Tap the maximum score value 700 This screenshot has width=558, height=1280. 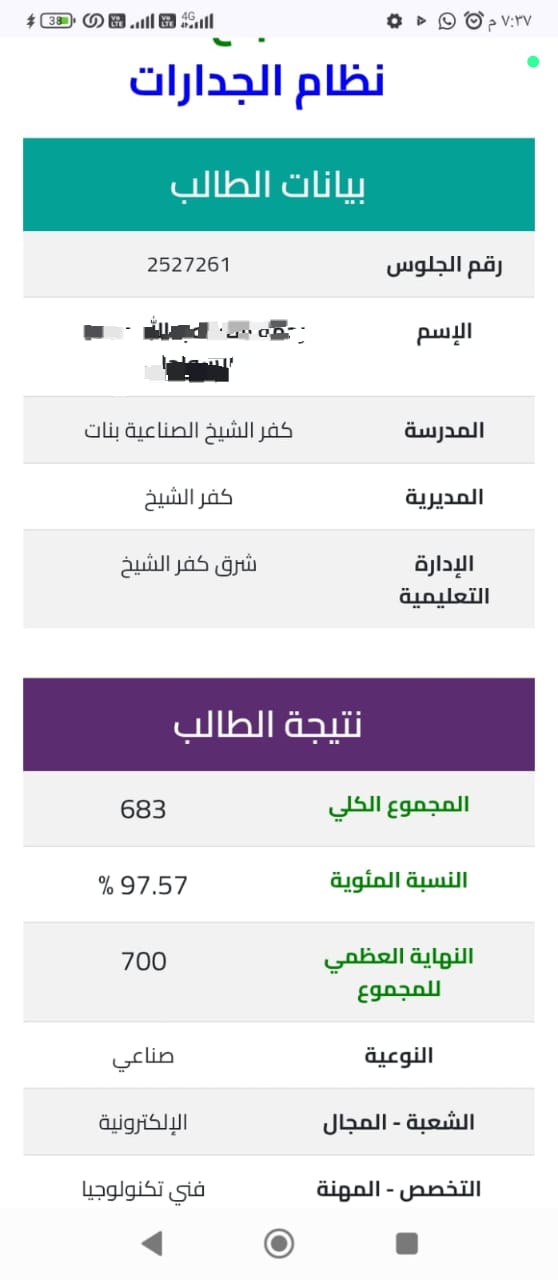[143, 961]
